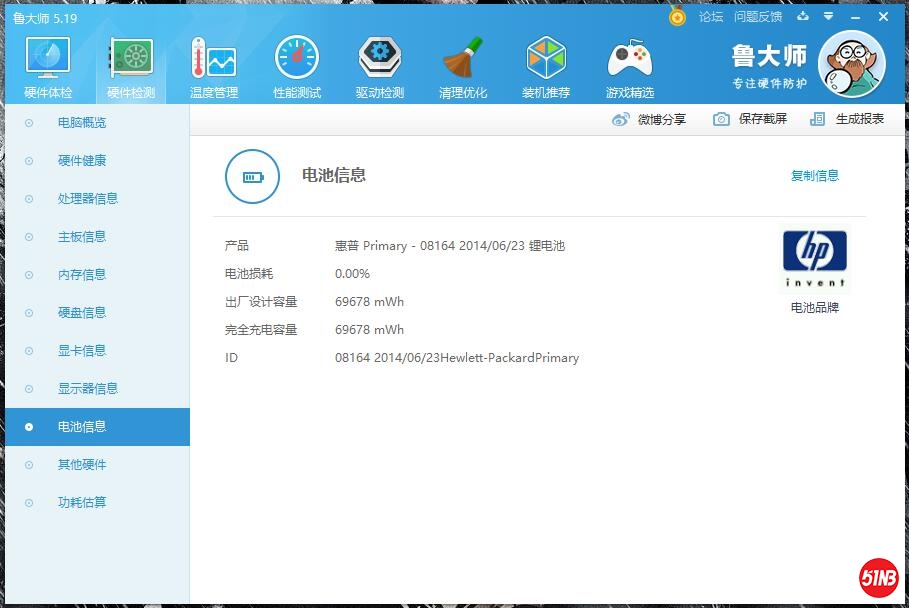The height and width of the screenshot is (608, 909).
Task: Open the 论坛 forum link
Action: coord(711,17)
